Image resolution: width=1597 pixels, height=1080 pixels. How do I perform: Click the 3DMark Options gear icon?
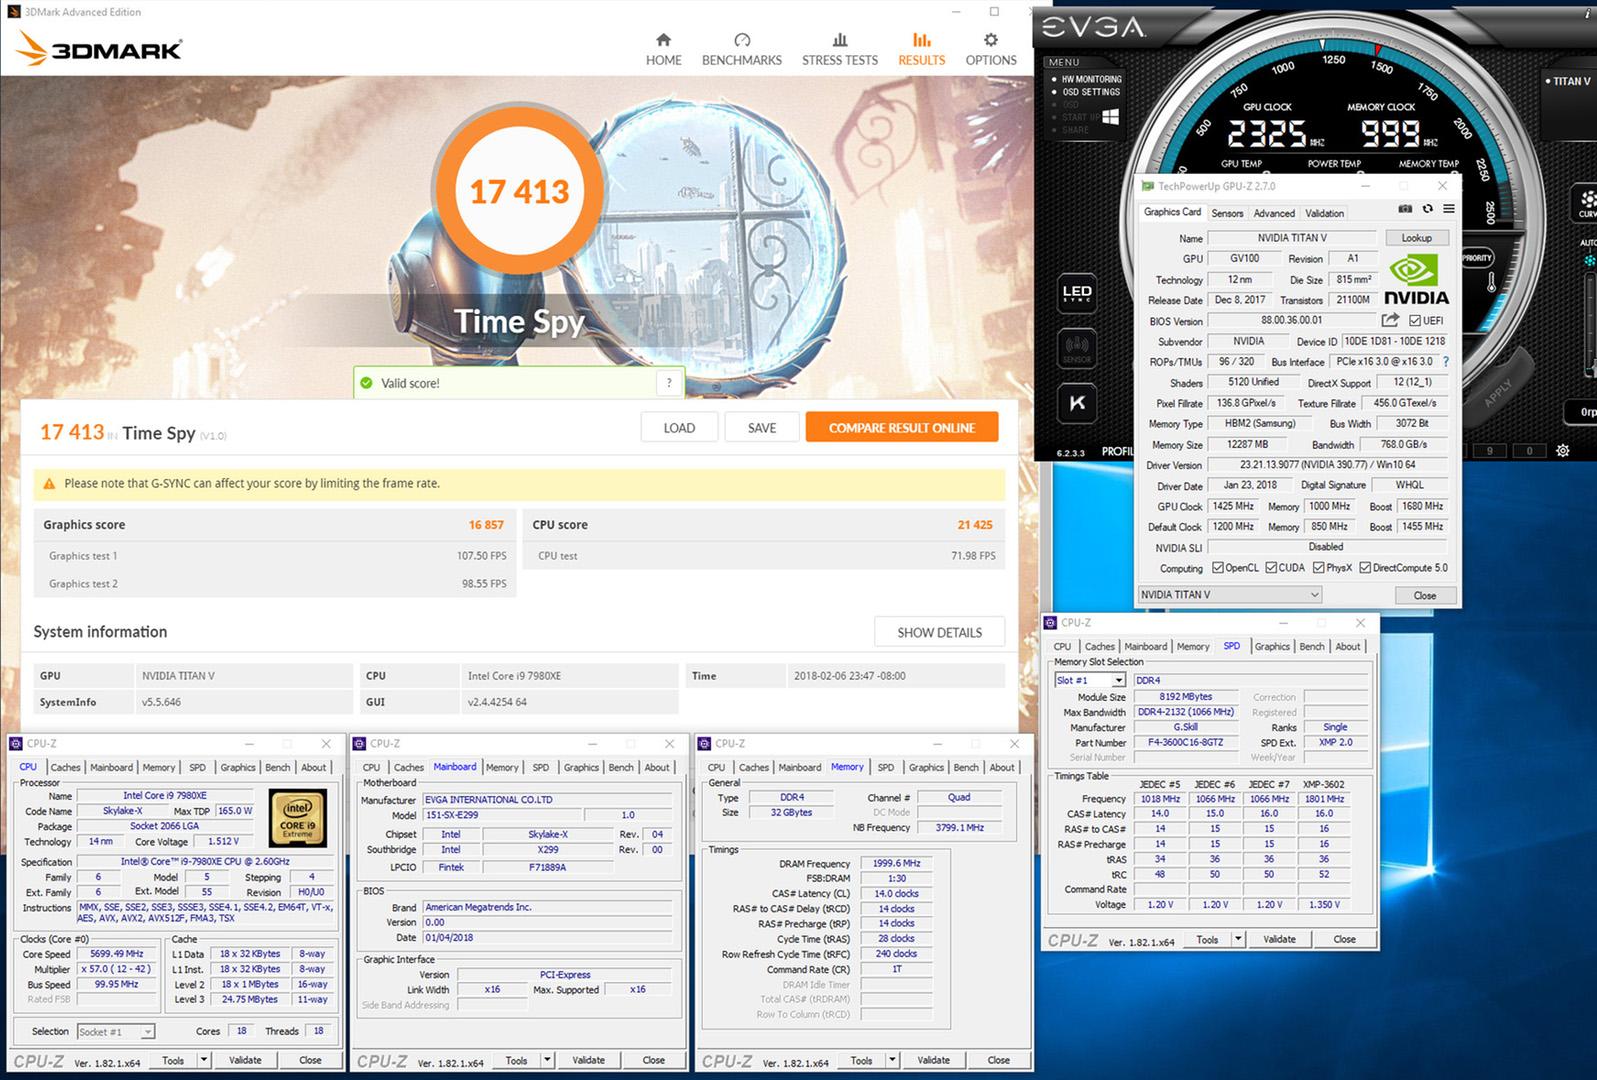991,40
